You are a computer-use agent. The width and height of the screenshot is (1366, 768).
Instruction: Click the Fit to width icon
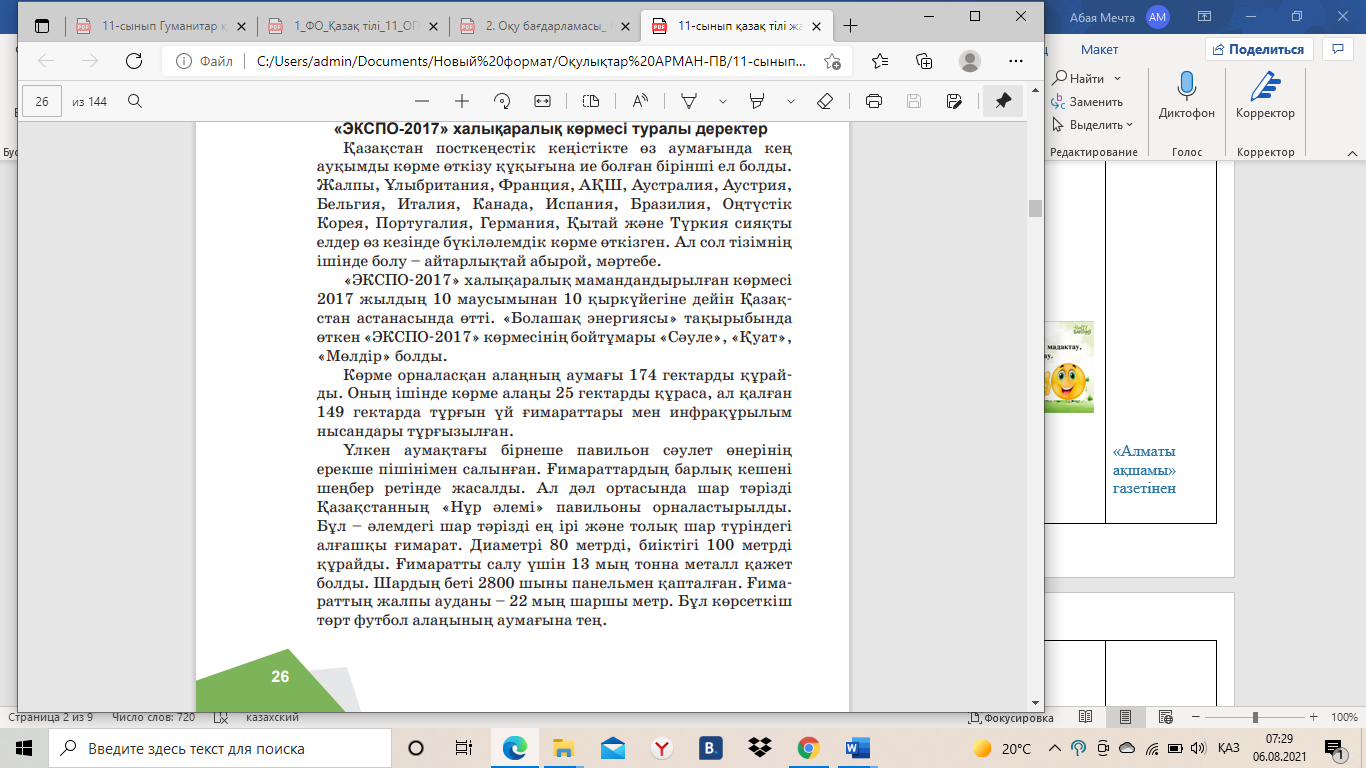coord(542,101)
